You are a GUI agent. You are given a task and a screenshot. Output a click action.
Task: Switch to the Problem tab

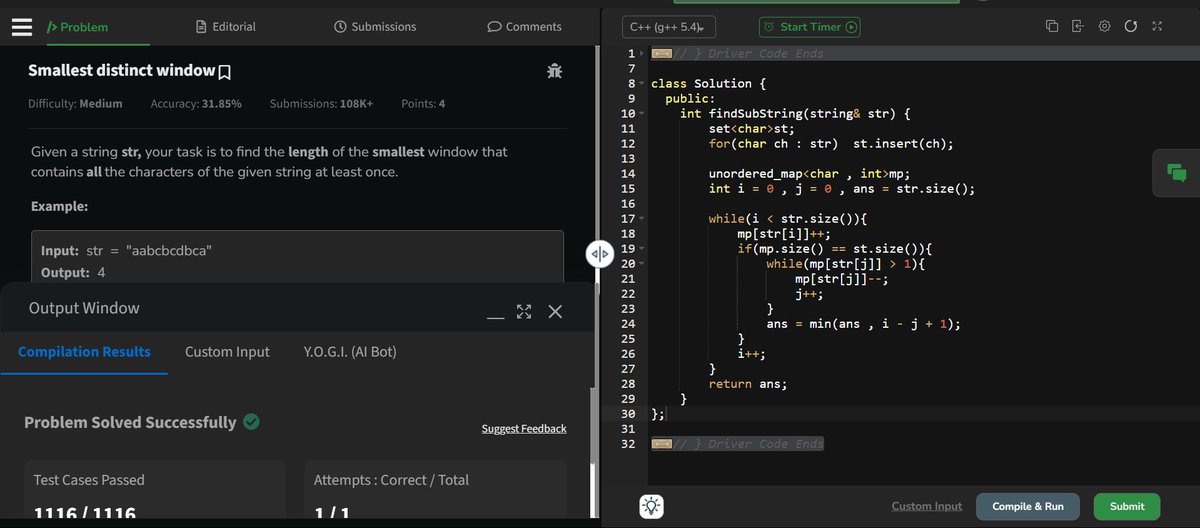point(78,27)
